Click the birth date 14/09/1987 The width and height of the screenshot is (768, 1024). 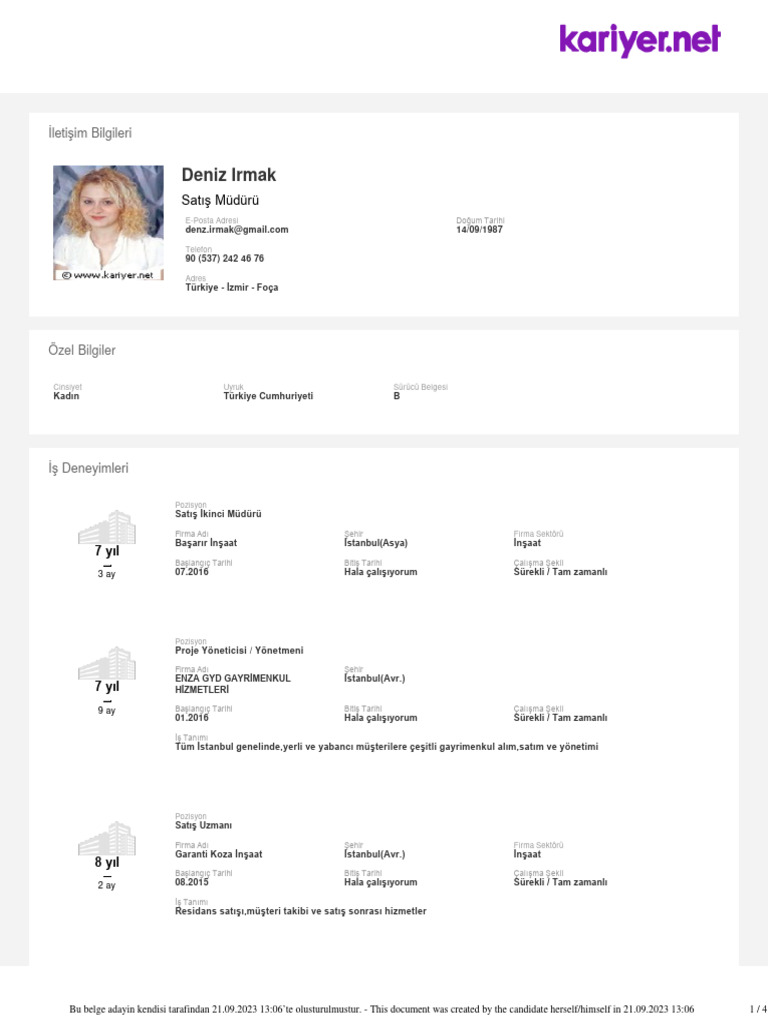(479, 229)
